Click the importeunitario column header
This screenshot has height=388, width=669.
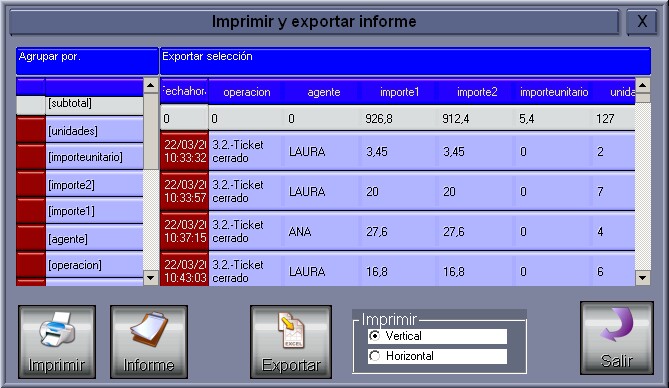[554, 92]
